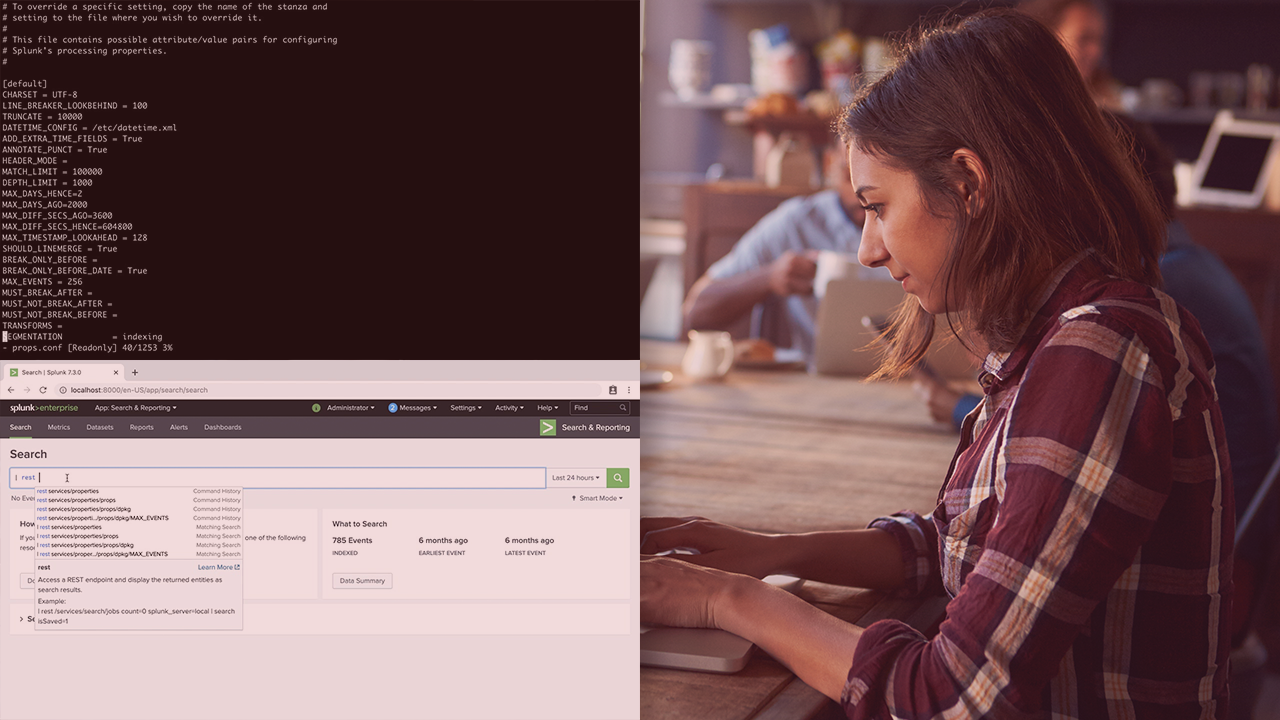The height and width of the screenshot is (720, 1280).
Task: Click the browser profile icon beside address bar
Action: [x=613, y=390]
